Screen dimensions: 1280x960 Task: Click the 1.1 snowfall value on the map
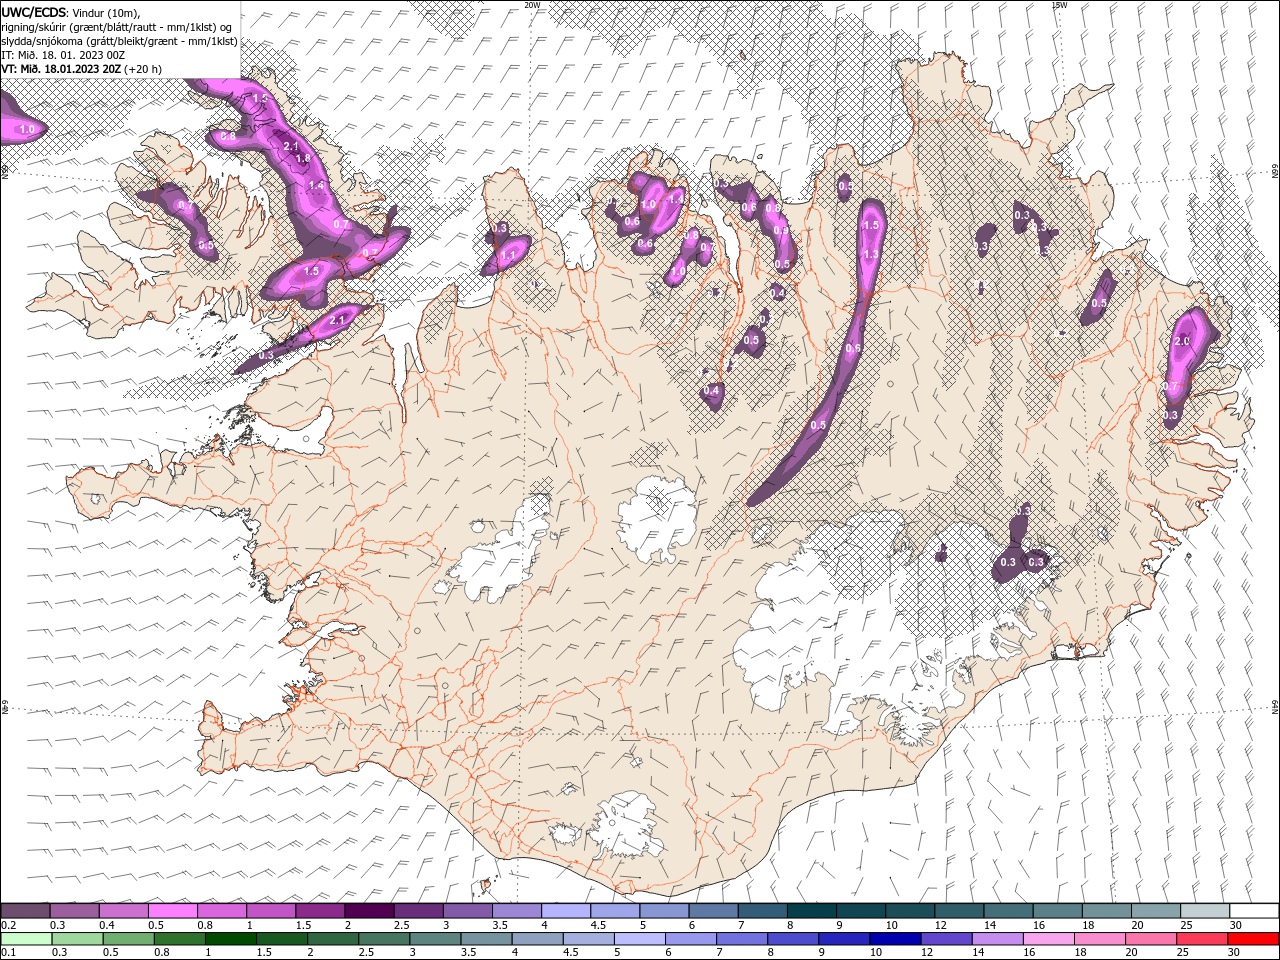(507, 255)
